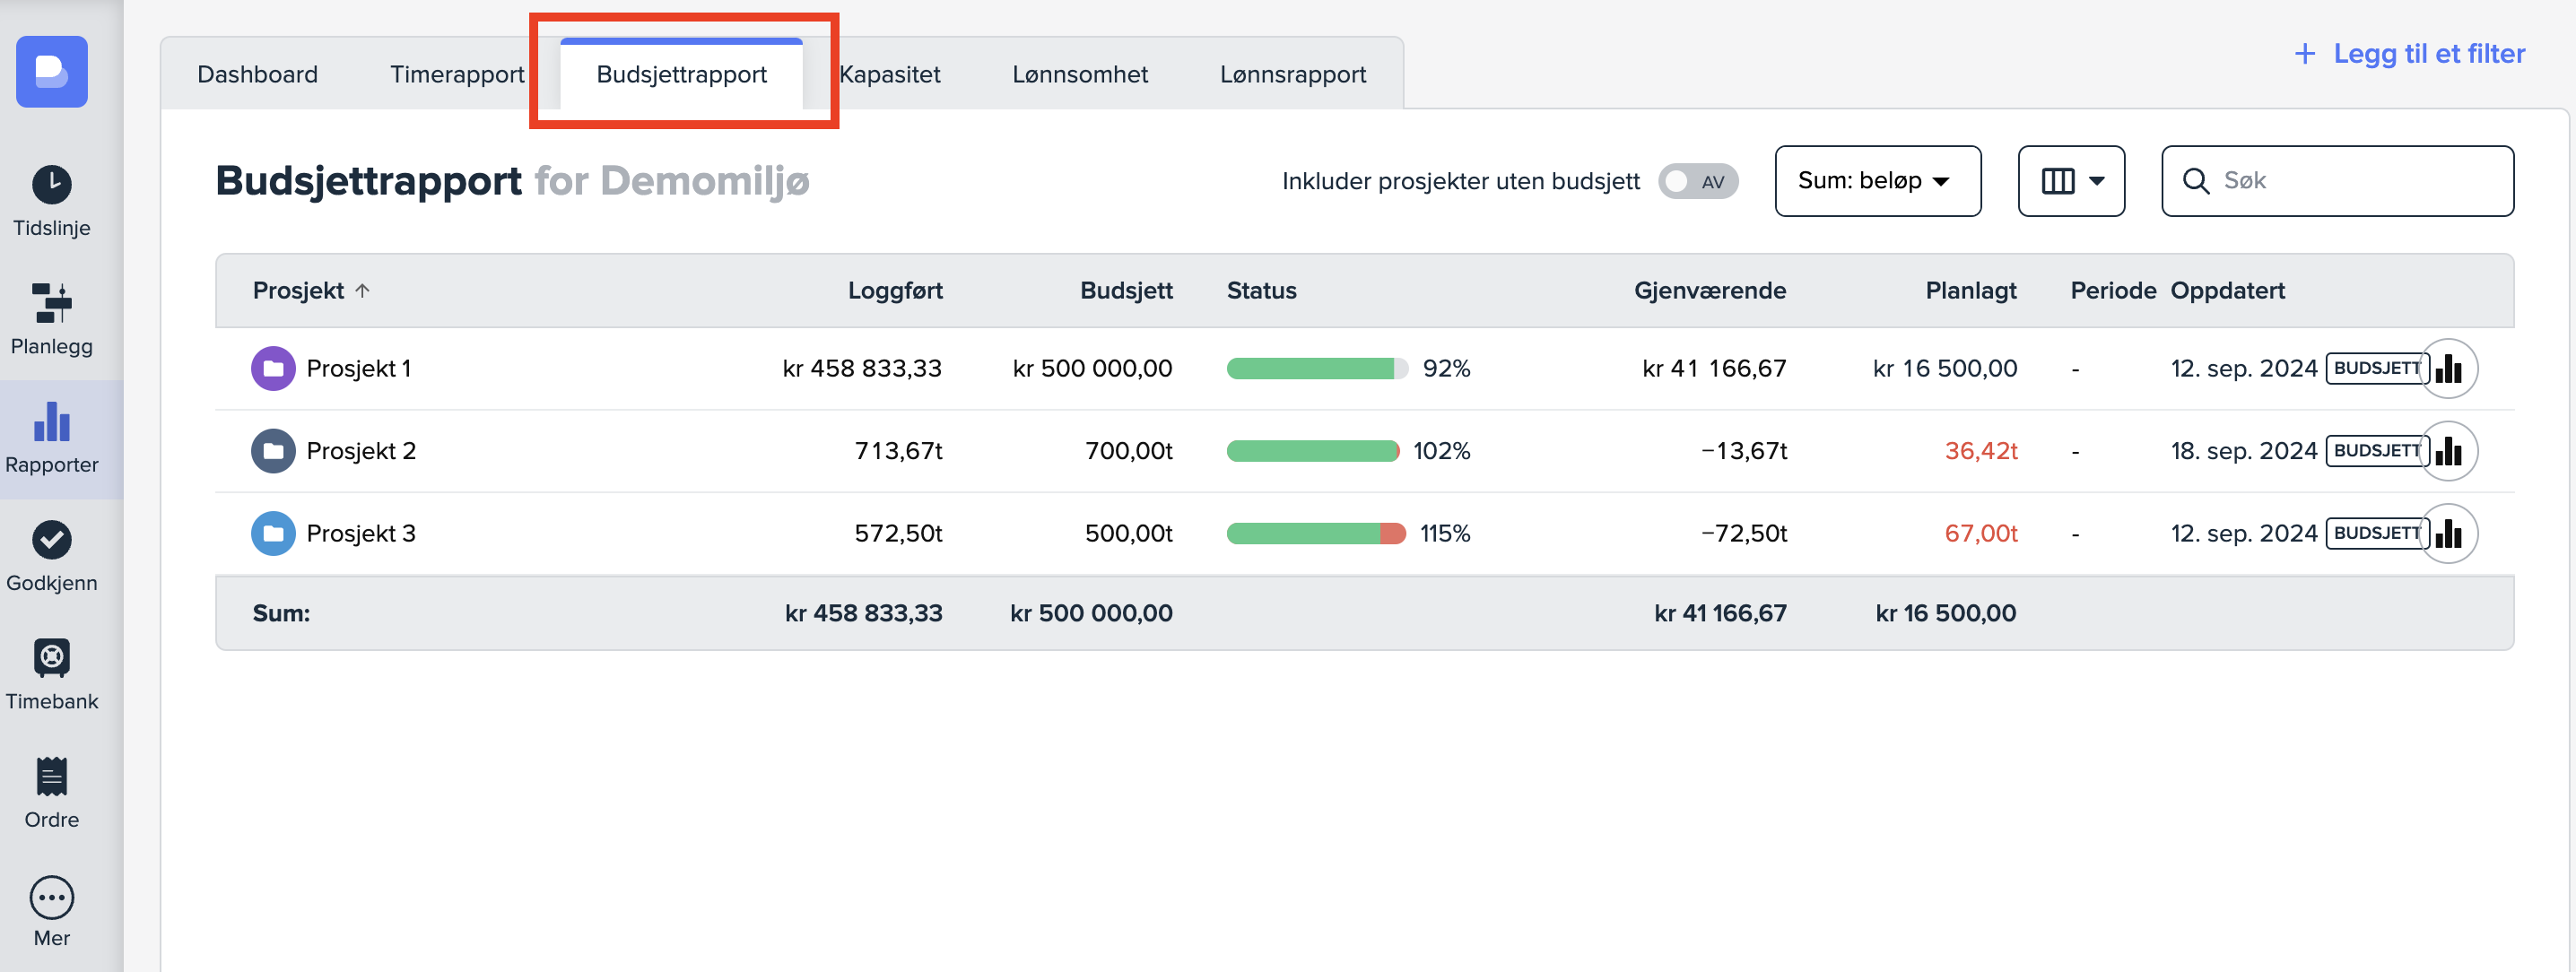Open the Timebank sidebar icon
The image size is (2576, 972).
click(51, 659)
